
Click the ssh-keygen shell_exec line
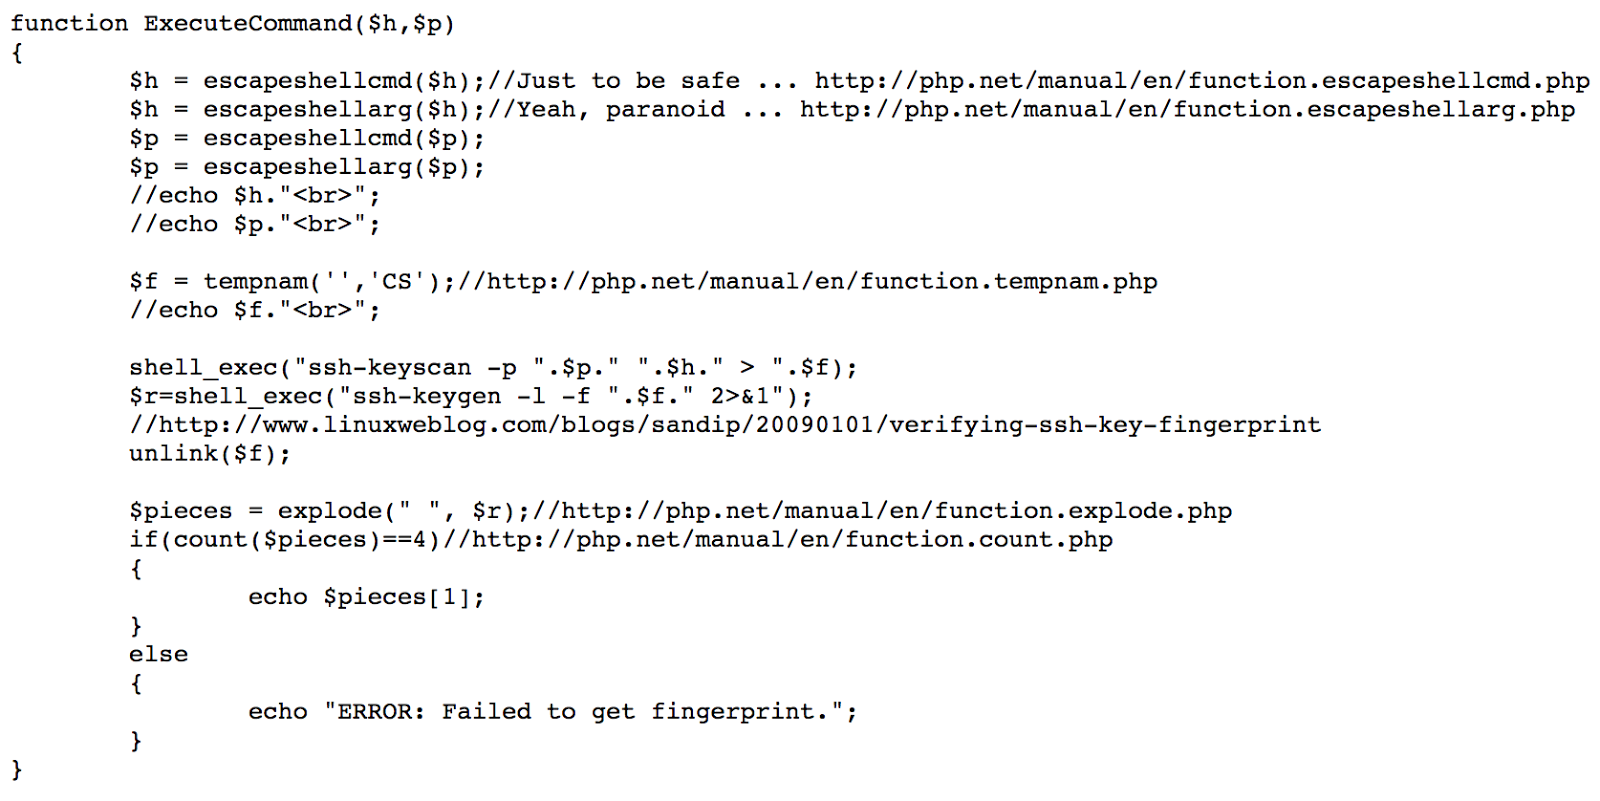(471, 397)
